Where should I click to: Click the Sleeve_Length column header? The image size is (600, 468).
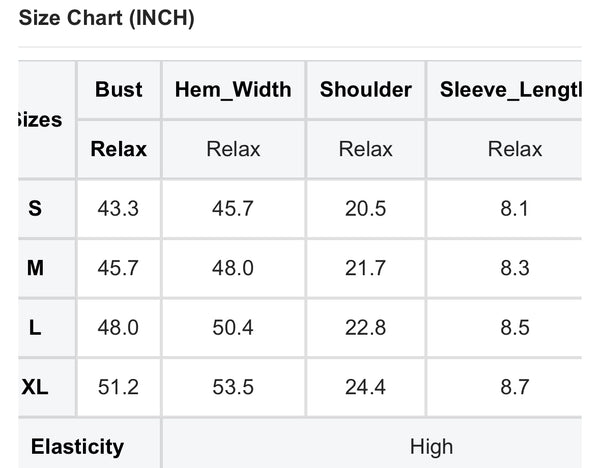[510, 89]
